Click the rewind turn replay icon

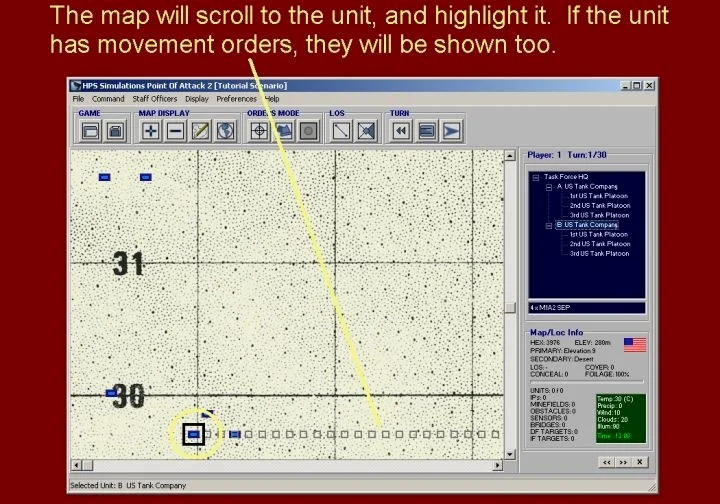(401, 131)
